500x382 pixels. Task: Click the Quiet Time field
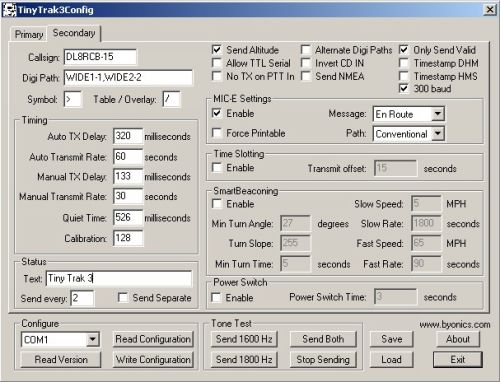128,217
